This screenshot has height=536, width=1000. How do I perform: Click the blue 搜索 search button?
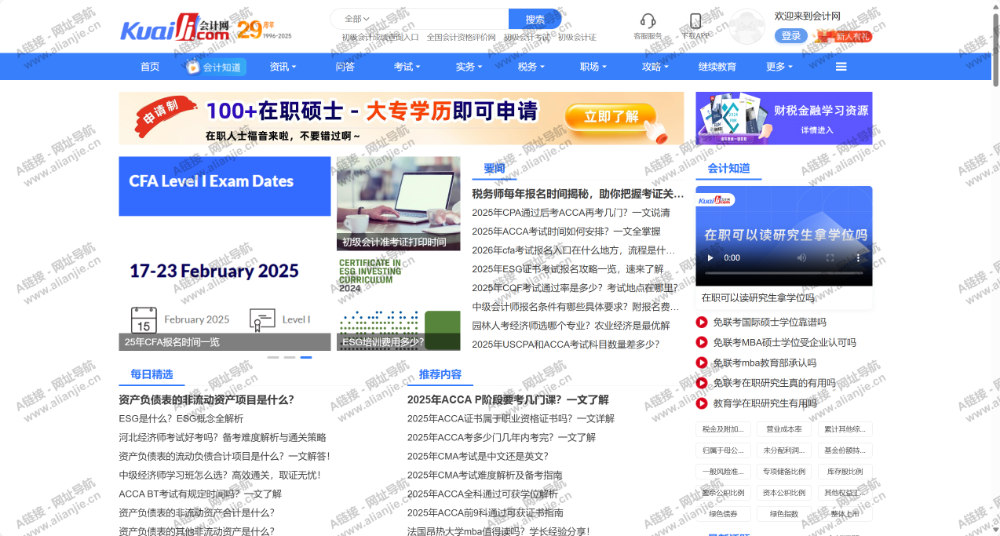pos(535,19)
